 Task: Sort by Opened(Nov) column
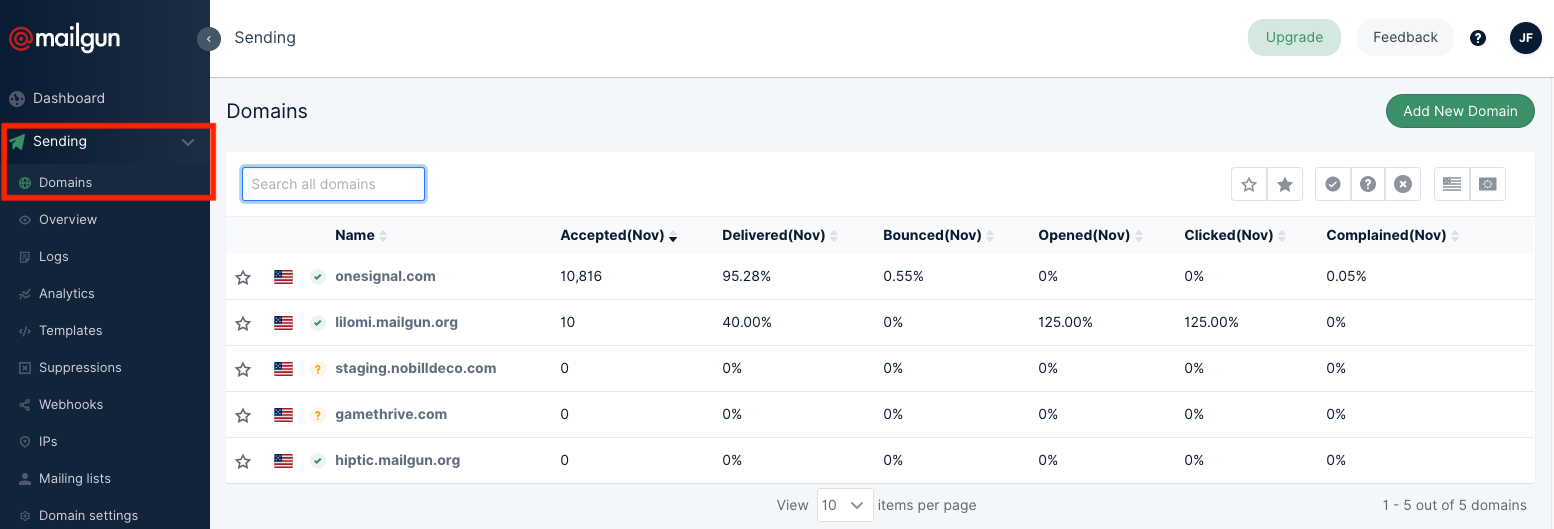1091,236
